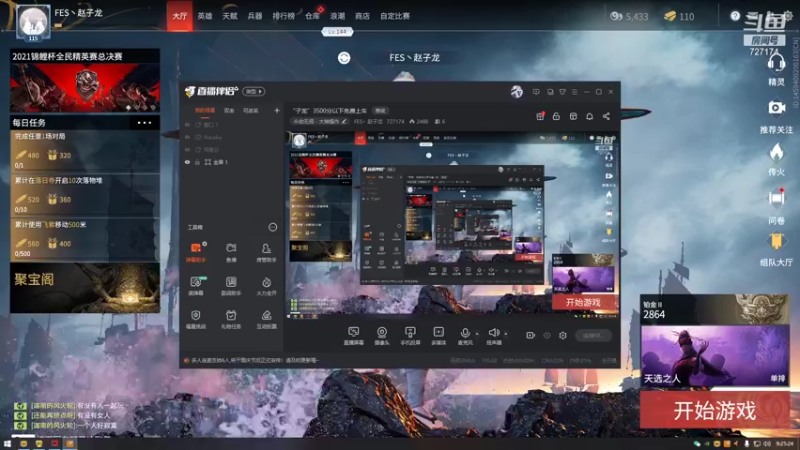Open the 聚宝阁 banner
Screen dimensions: 800x450
tap(85, 288)
